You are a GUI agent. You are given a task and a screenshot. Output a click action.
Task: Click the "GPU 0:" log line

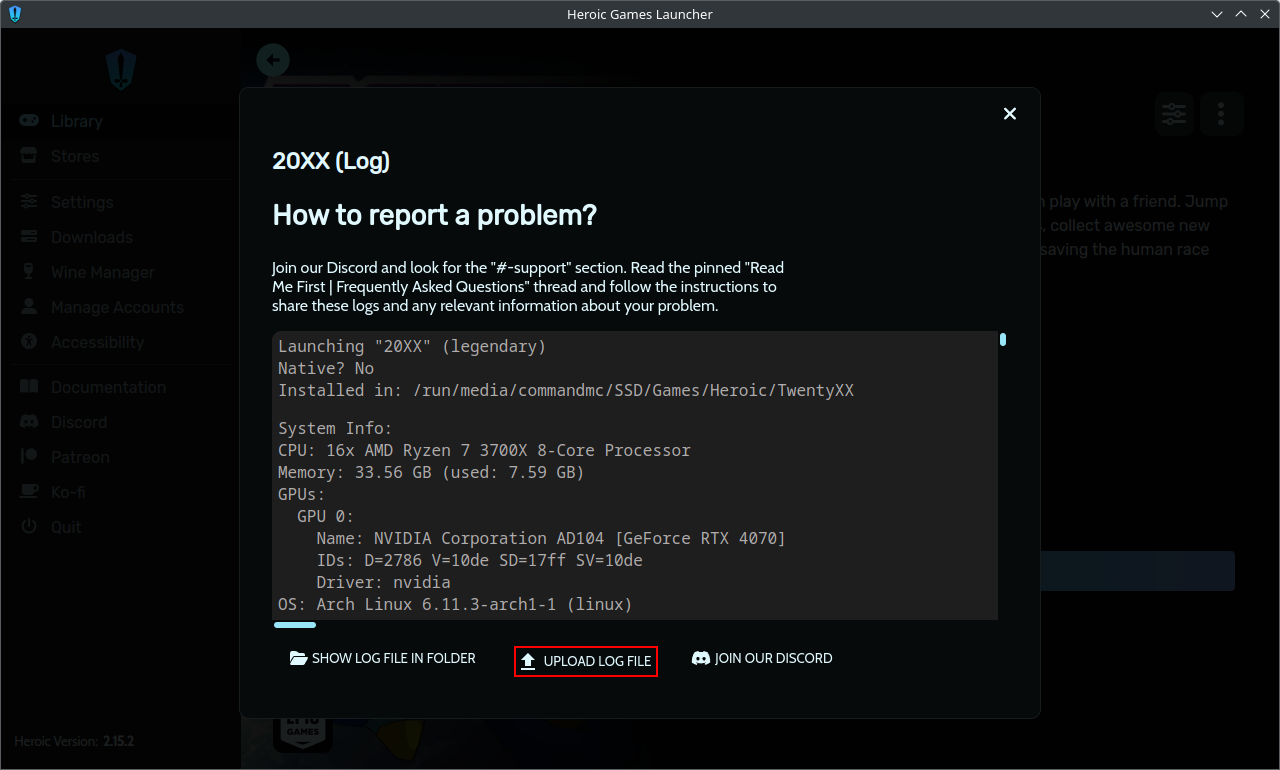point(326,516)
